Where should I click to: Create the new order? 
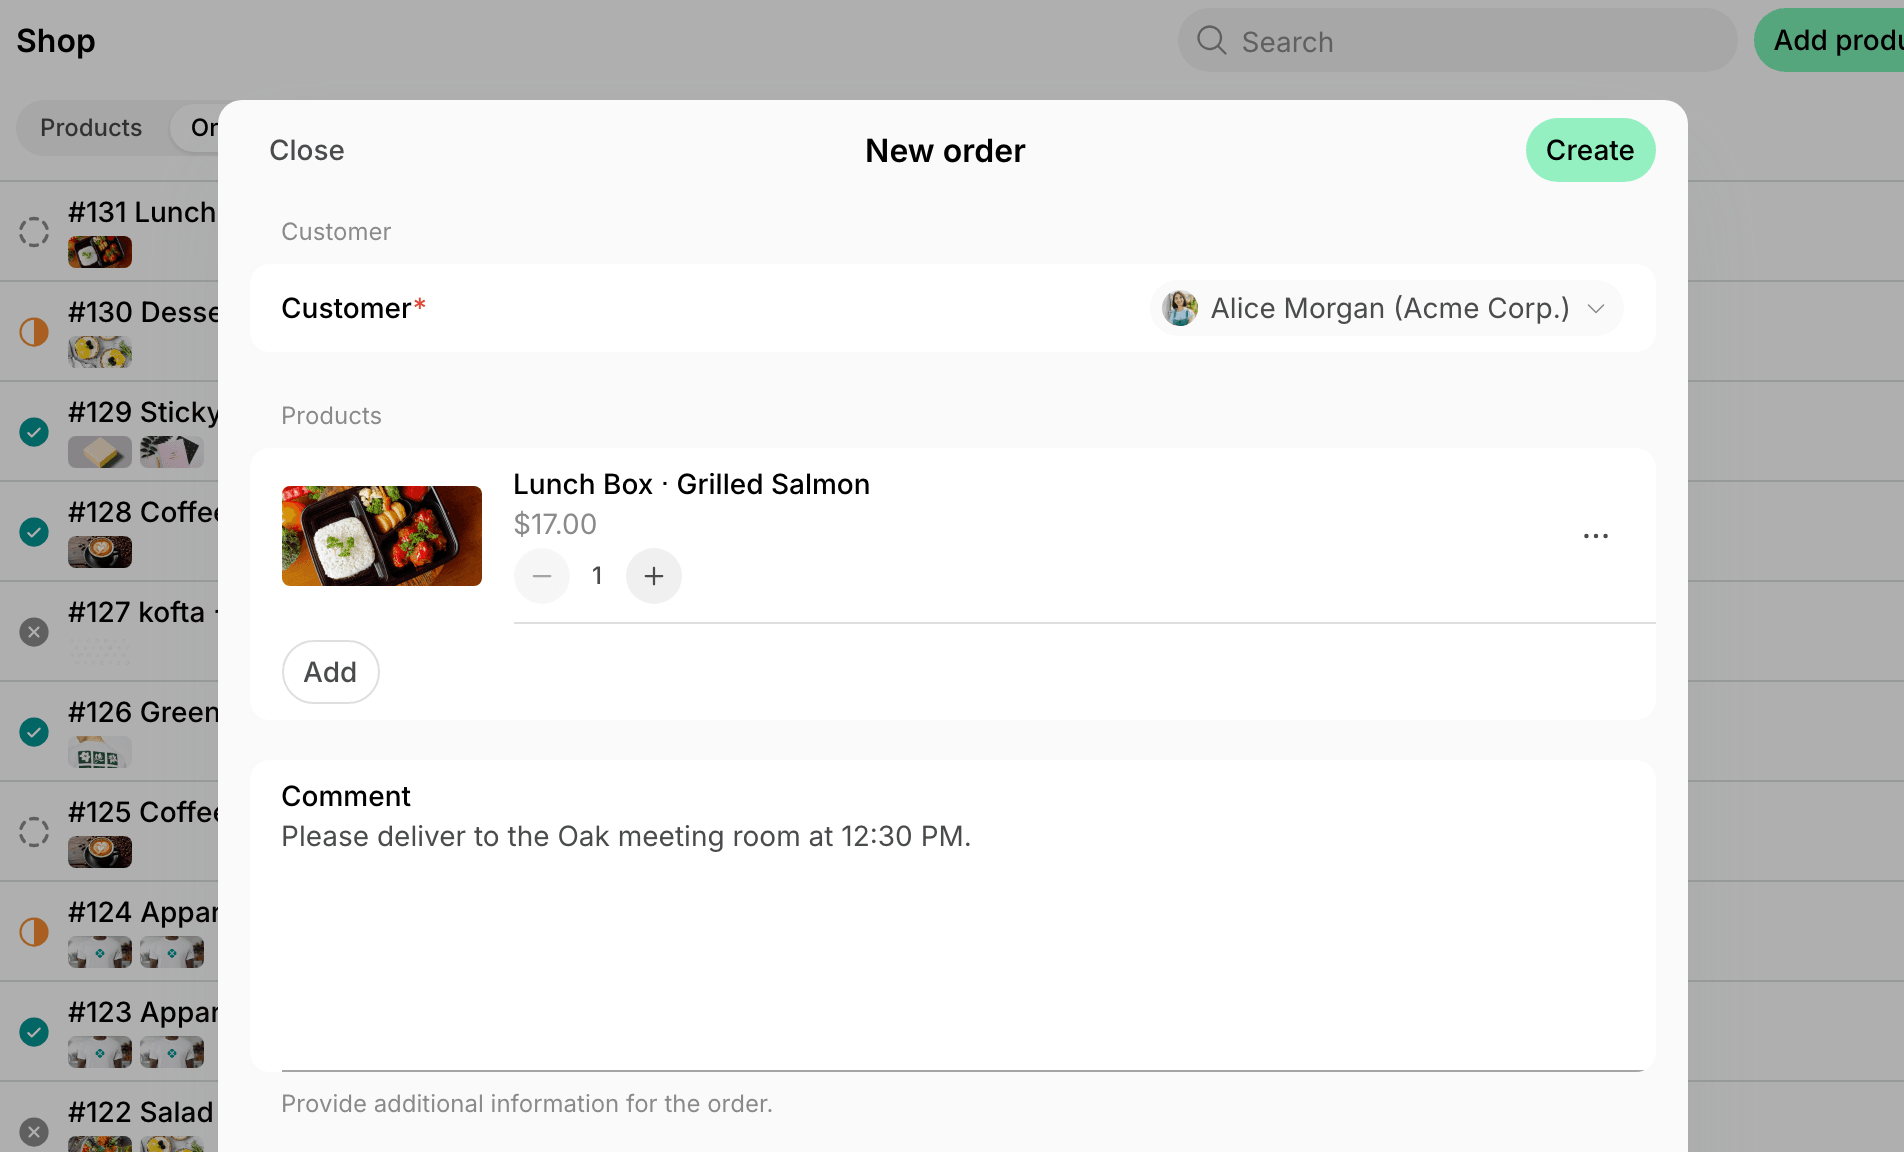(1590, 150)
